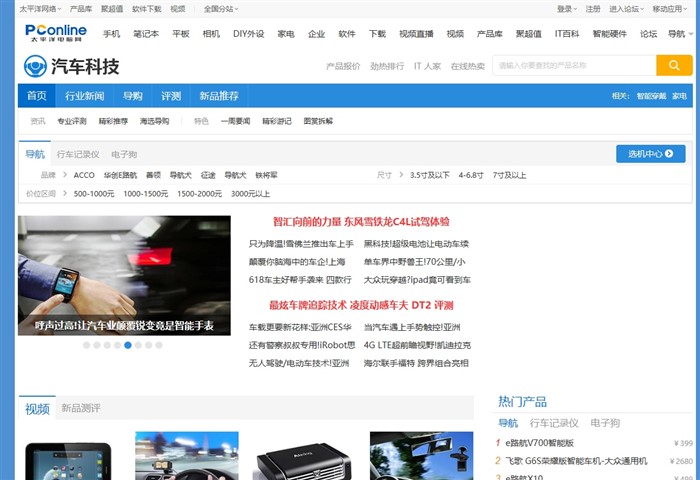The width and height of the screenshot is (700, 480).
Task: Filter by price 500-1000元
Action: point(94,194)
